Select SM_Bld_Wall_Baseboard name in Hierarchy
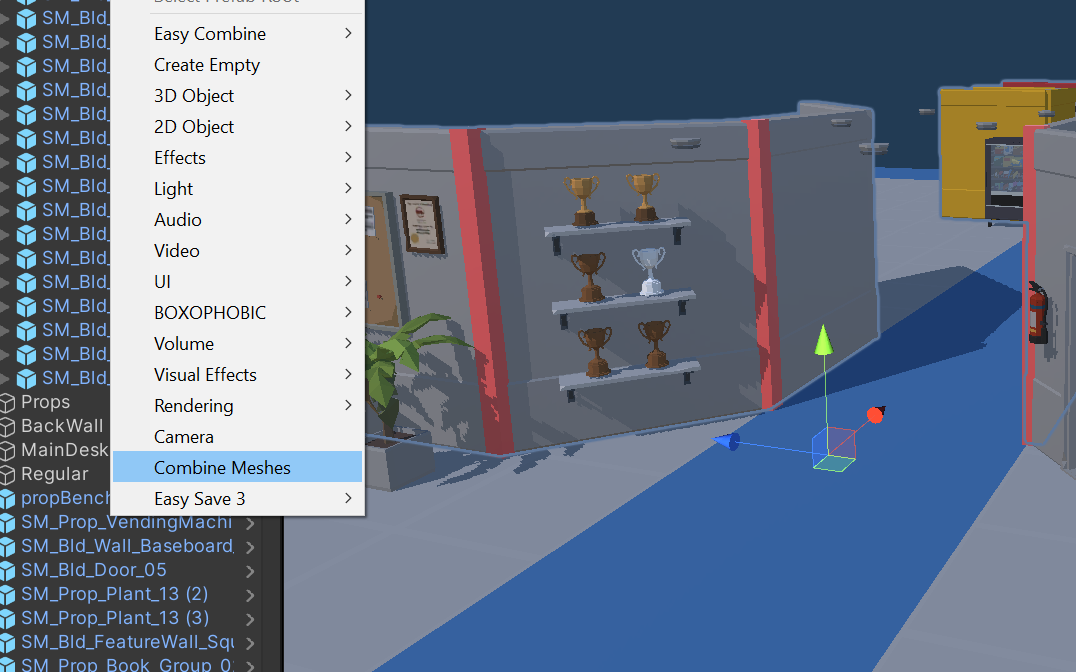Viewport: 1076px width, 672px height. click(x=127, y=546)
